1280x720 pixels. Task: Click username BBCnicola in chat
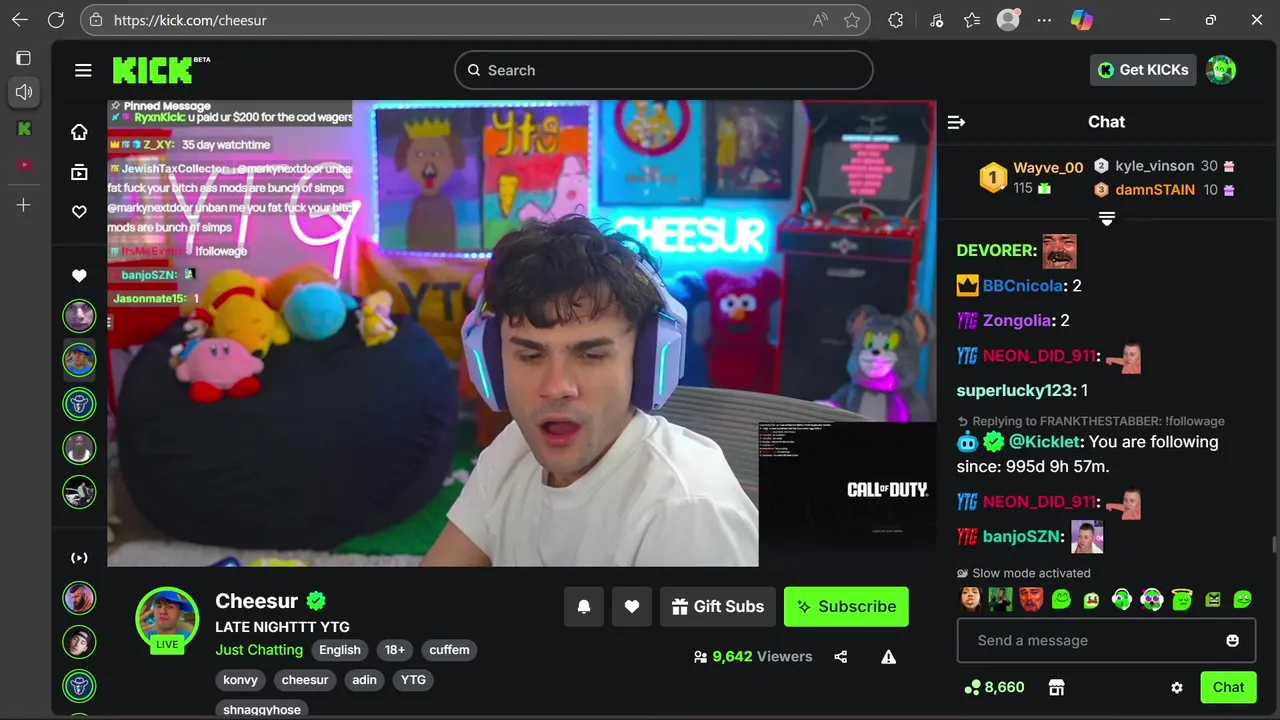(1023, 286)
